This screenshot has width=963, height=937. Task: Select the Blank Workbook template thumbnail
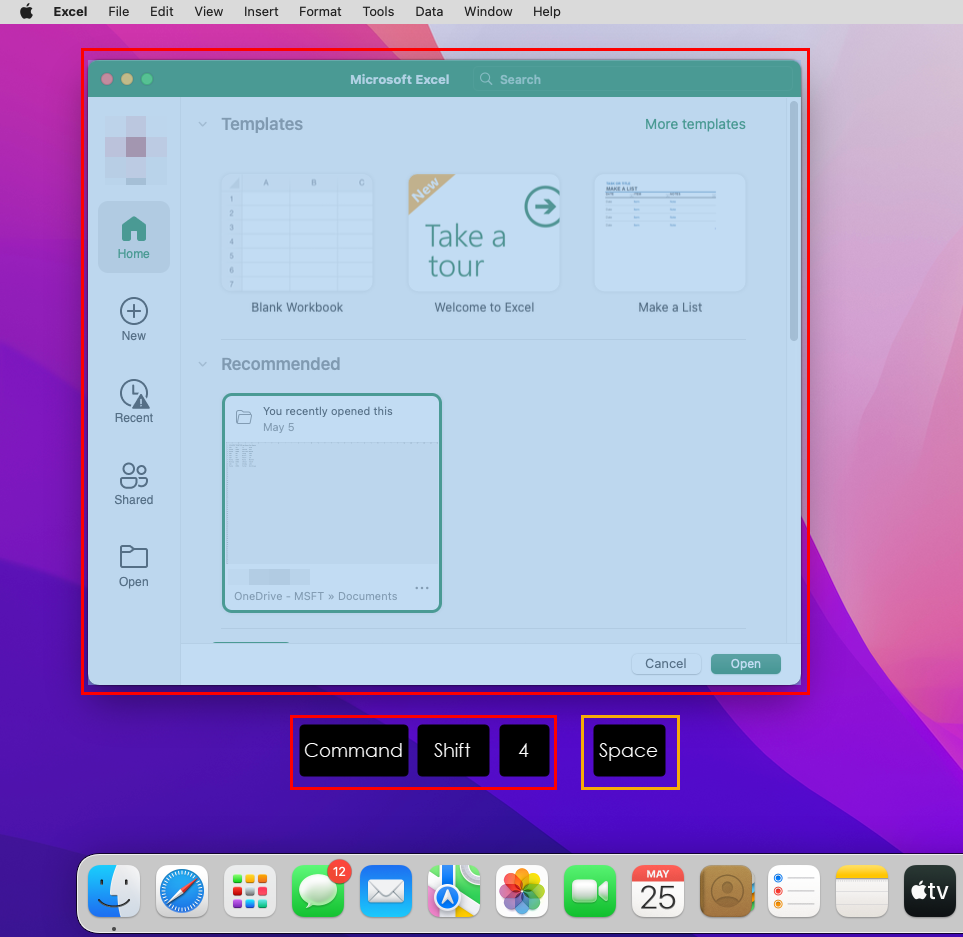point(297,232)
